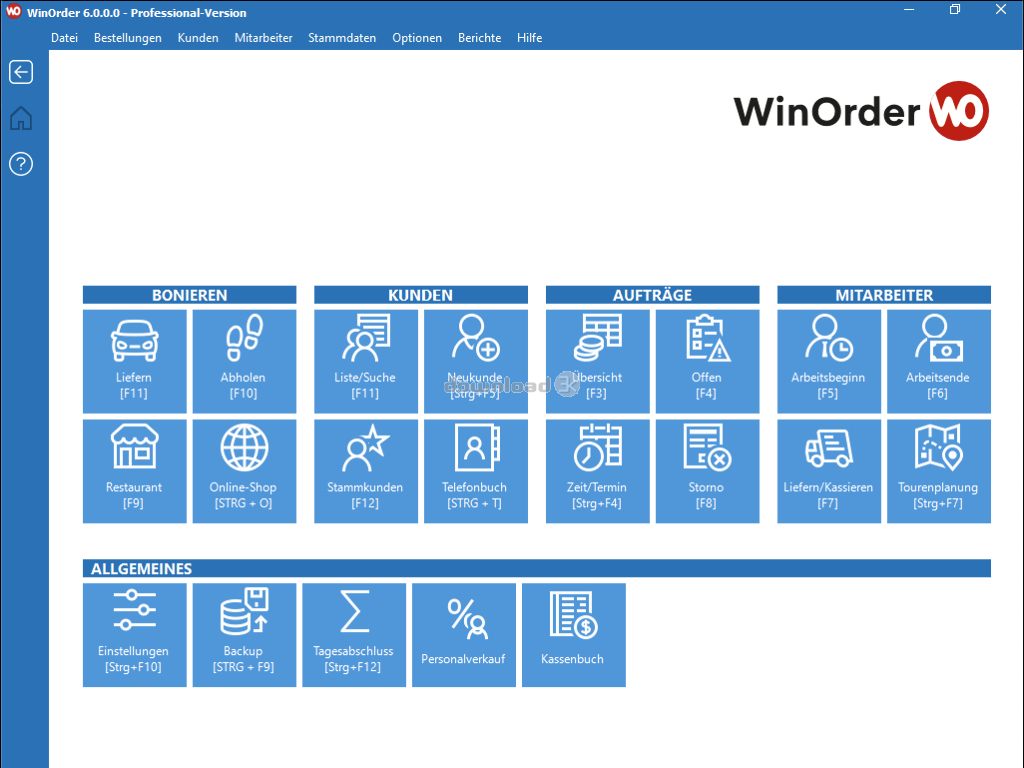Close the WinOrder window
This screenshot has height=768, width=1024.
click(x=1000, y=10)
